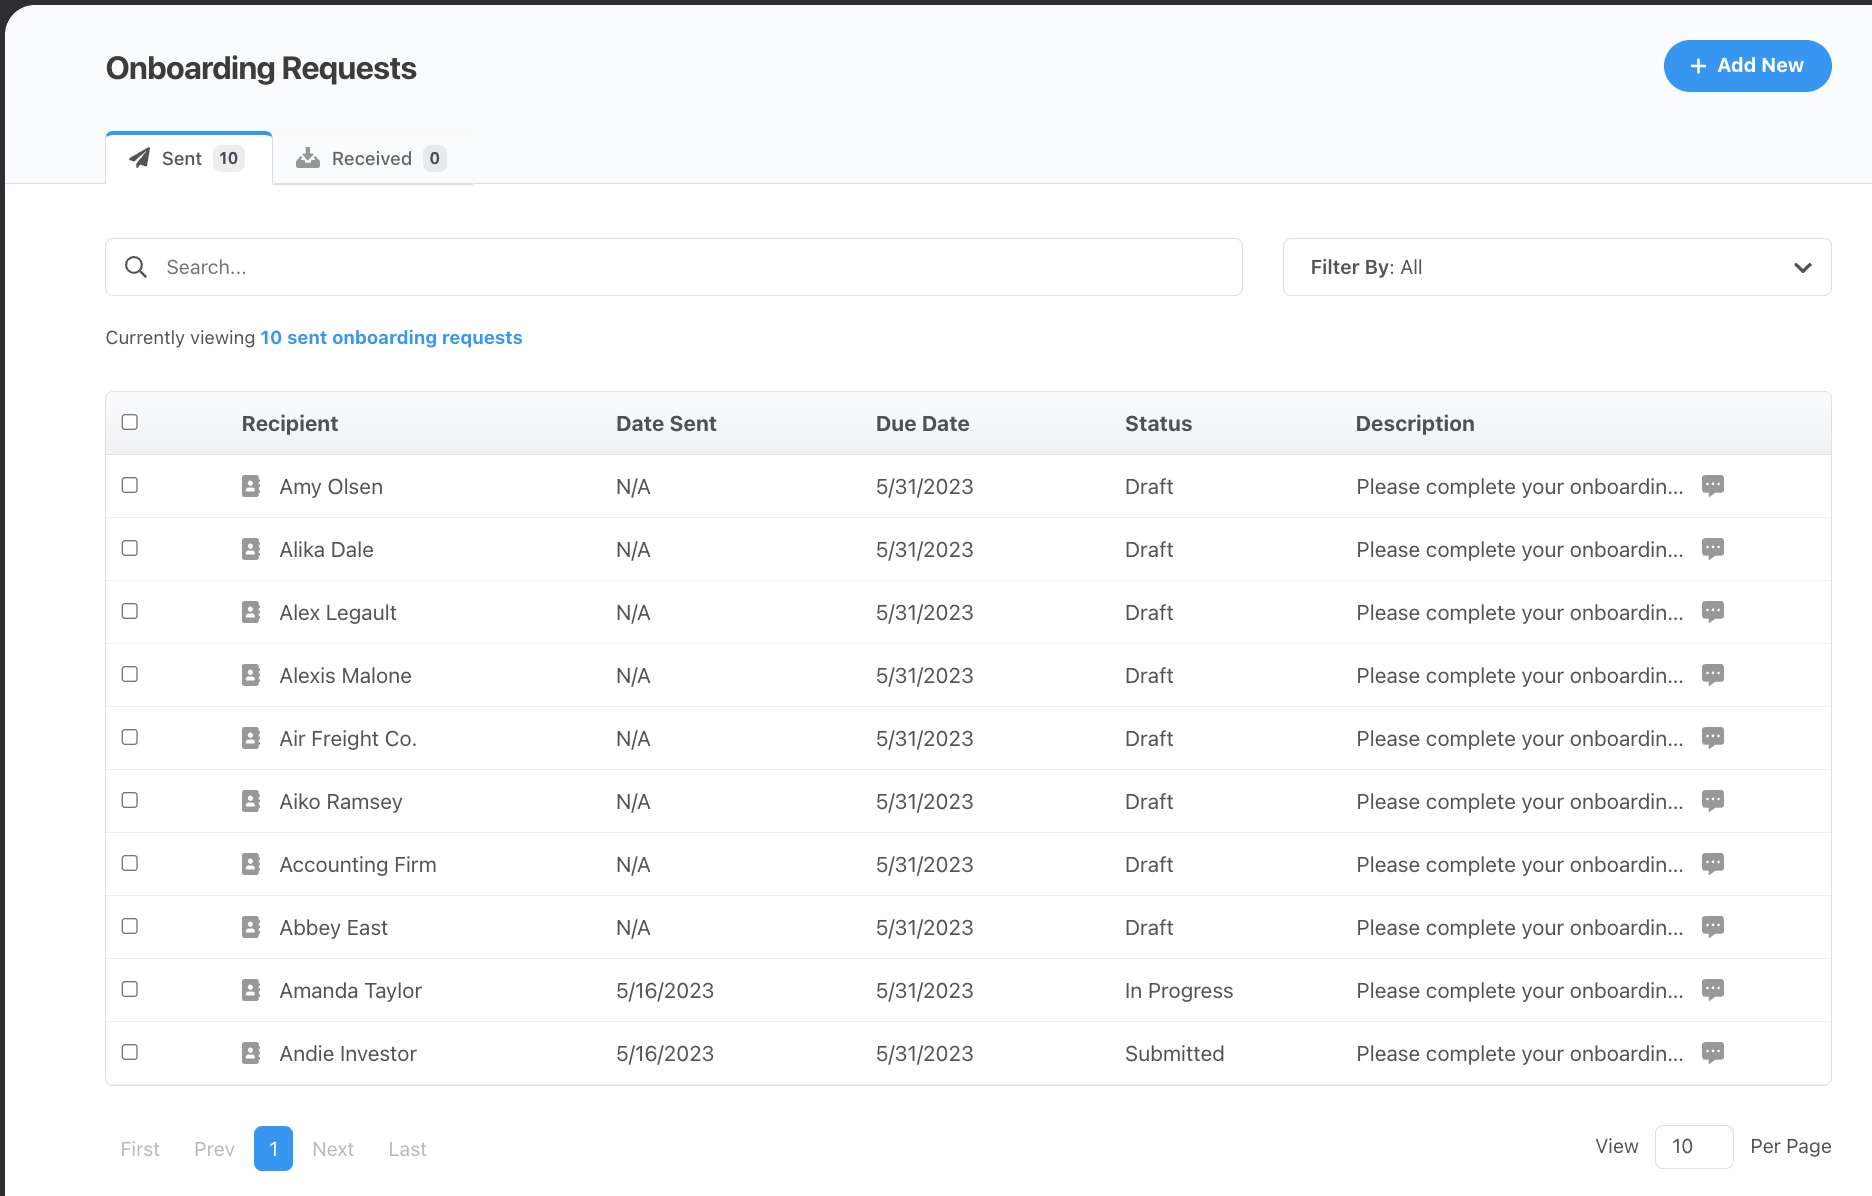
Task: Open comments for the Accounting Firm request
Action: (x=1713, y=863)
